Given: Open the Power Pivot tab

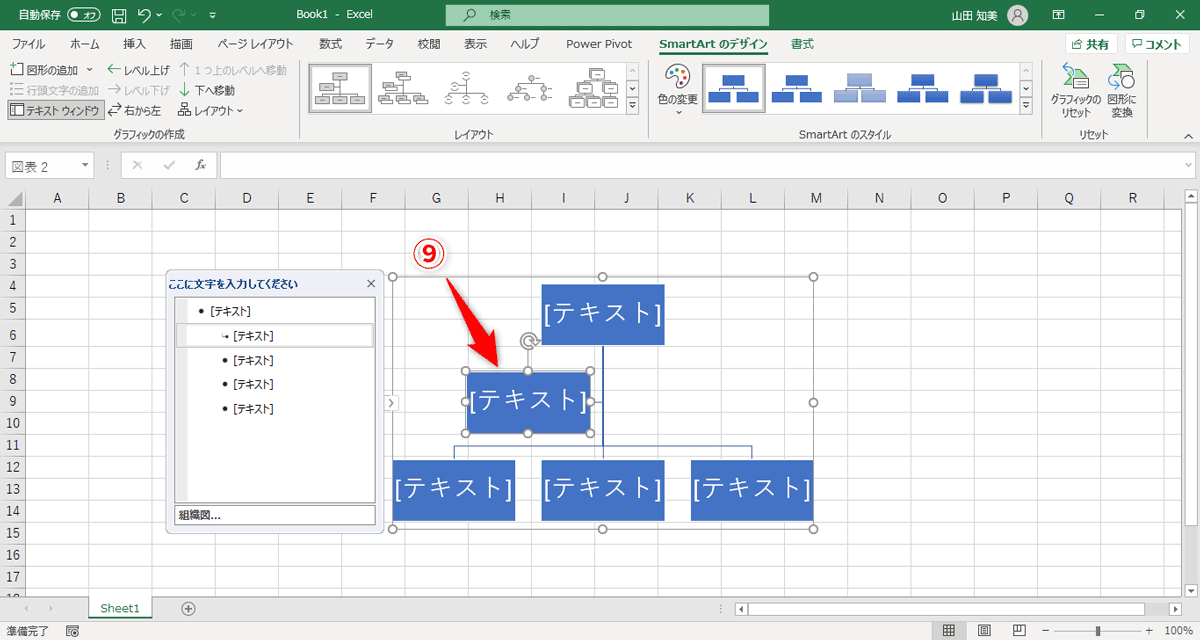Looking at the screenshot, I should click(598, 44).
